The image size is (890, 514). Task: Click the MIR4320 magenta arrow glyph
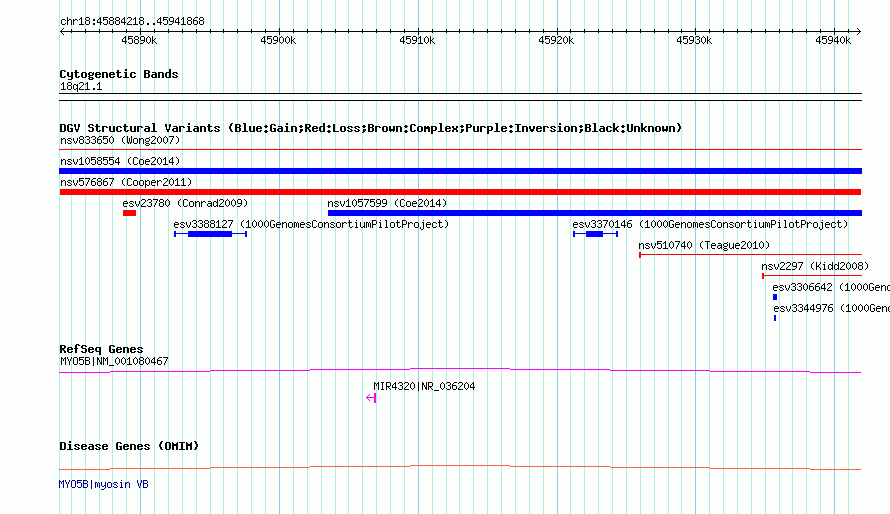[x=371, y=398]
